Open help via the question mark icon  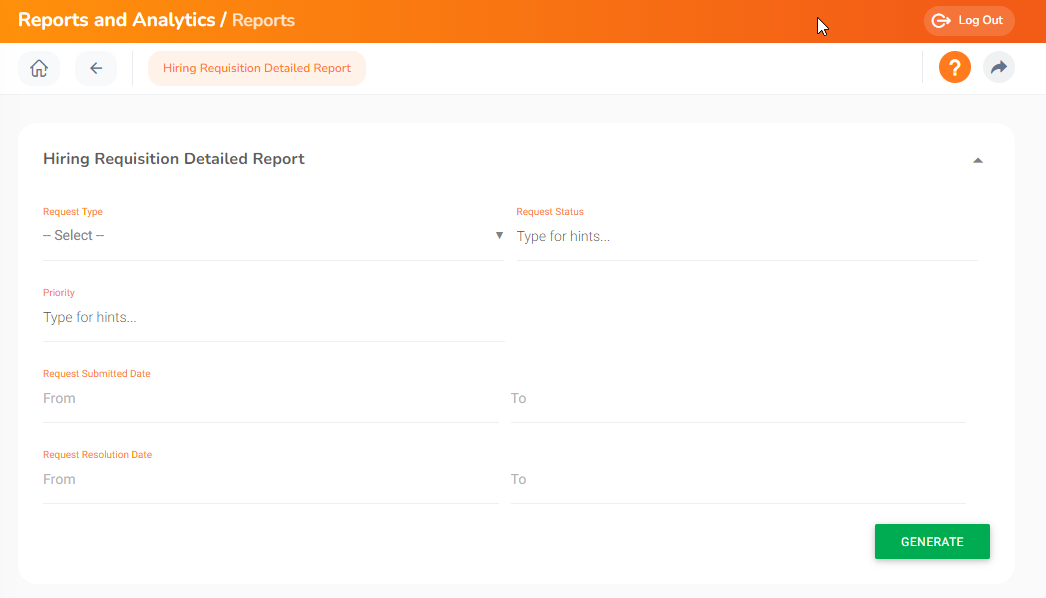pos(954,68)
